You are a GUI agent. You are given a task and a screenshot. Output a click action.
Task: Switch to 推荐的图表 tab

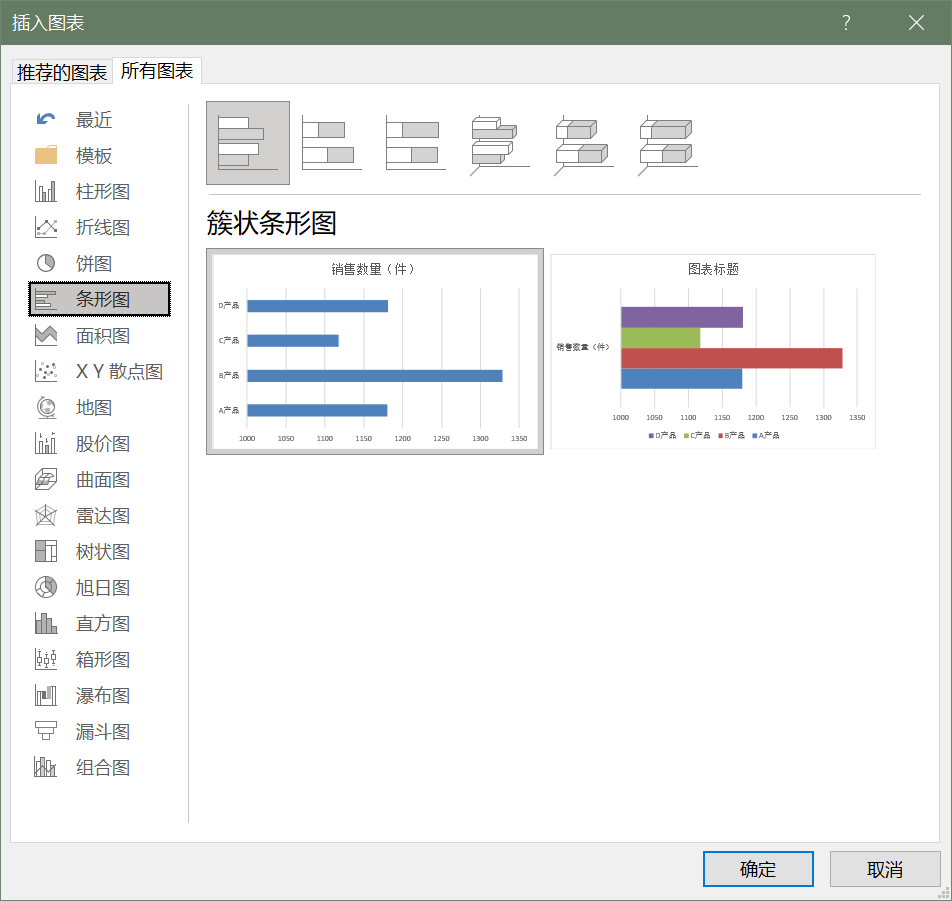62,72
